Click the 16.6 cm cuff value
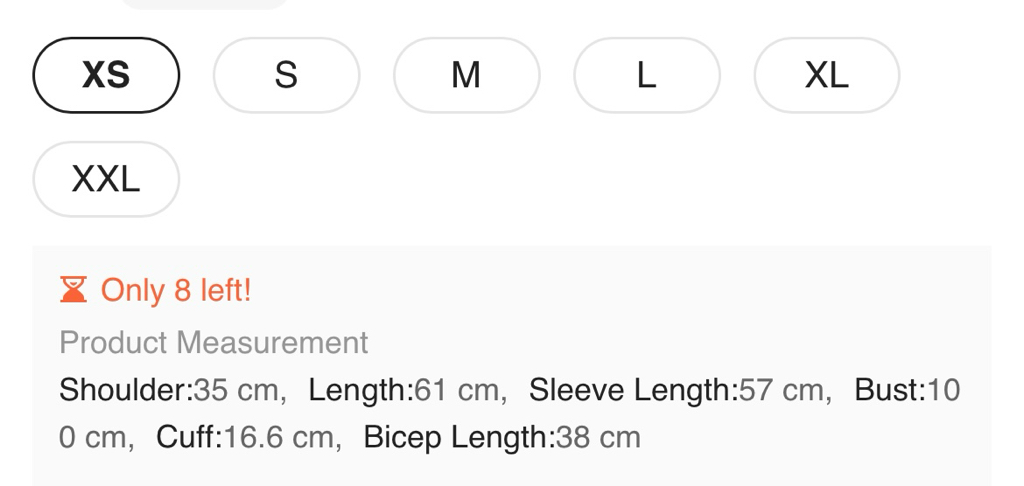Screen dimensions: 1024x486 (x=277, y=438)
